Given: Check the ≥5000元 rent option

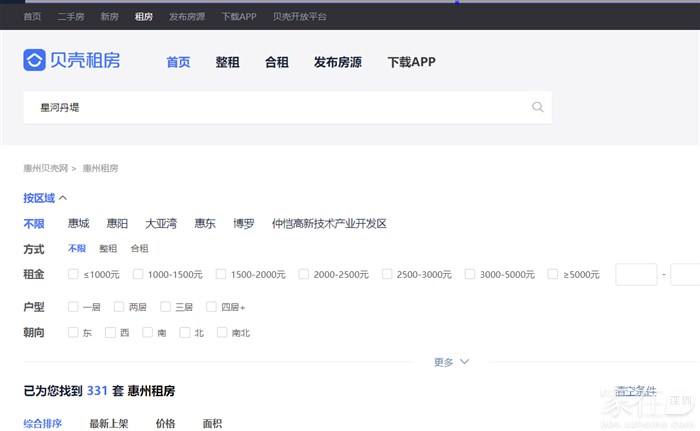Looking at the screenshot, I should 553,274.
